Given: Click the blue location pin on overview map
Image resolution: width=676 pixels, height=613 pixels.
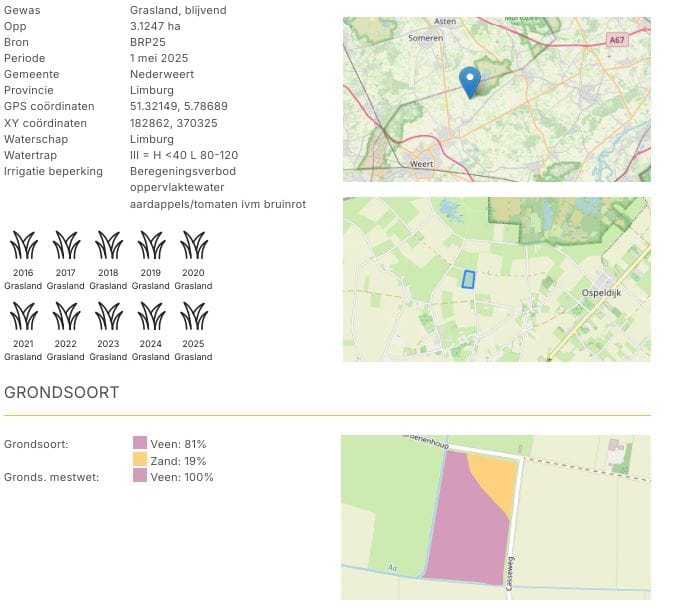Looking at the screenshot, I should tap(469, 81).
